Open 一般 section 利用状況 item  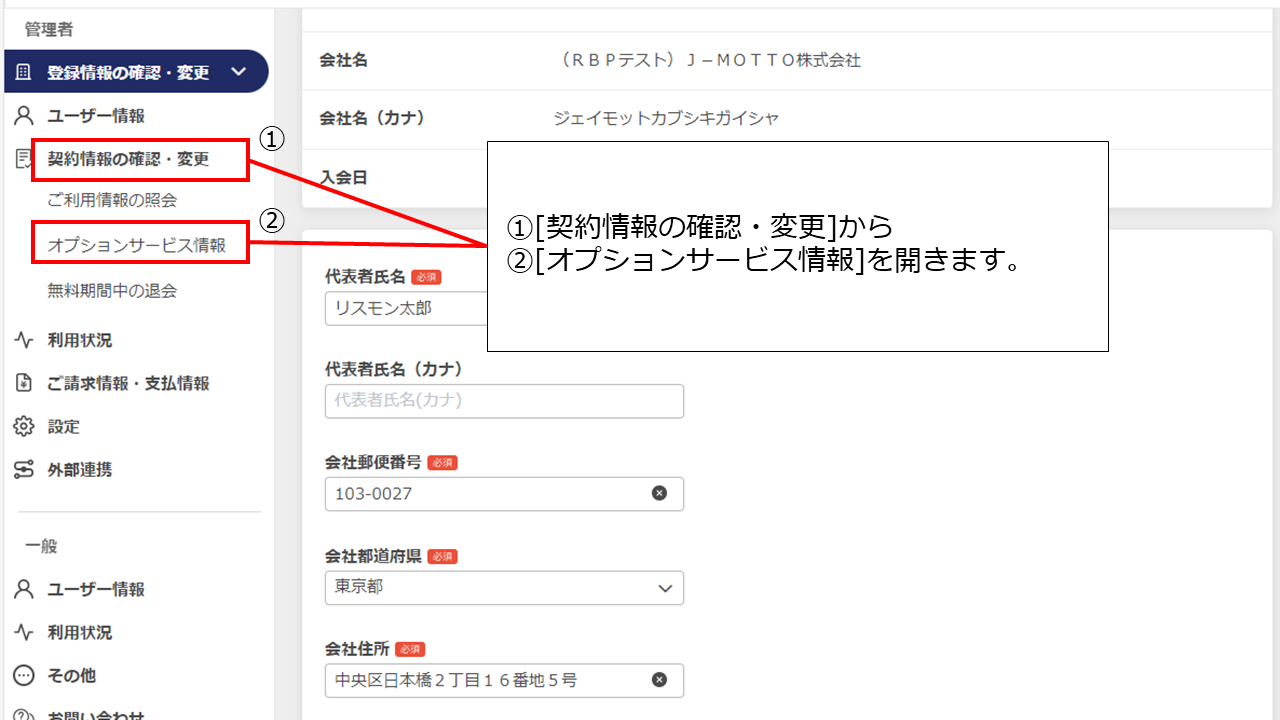(80, 633)
